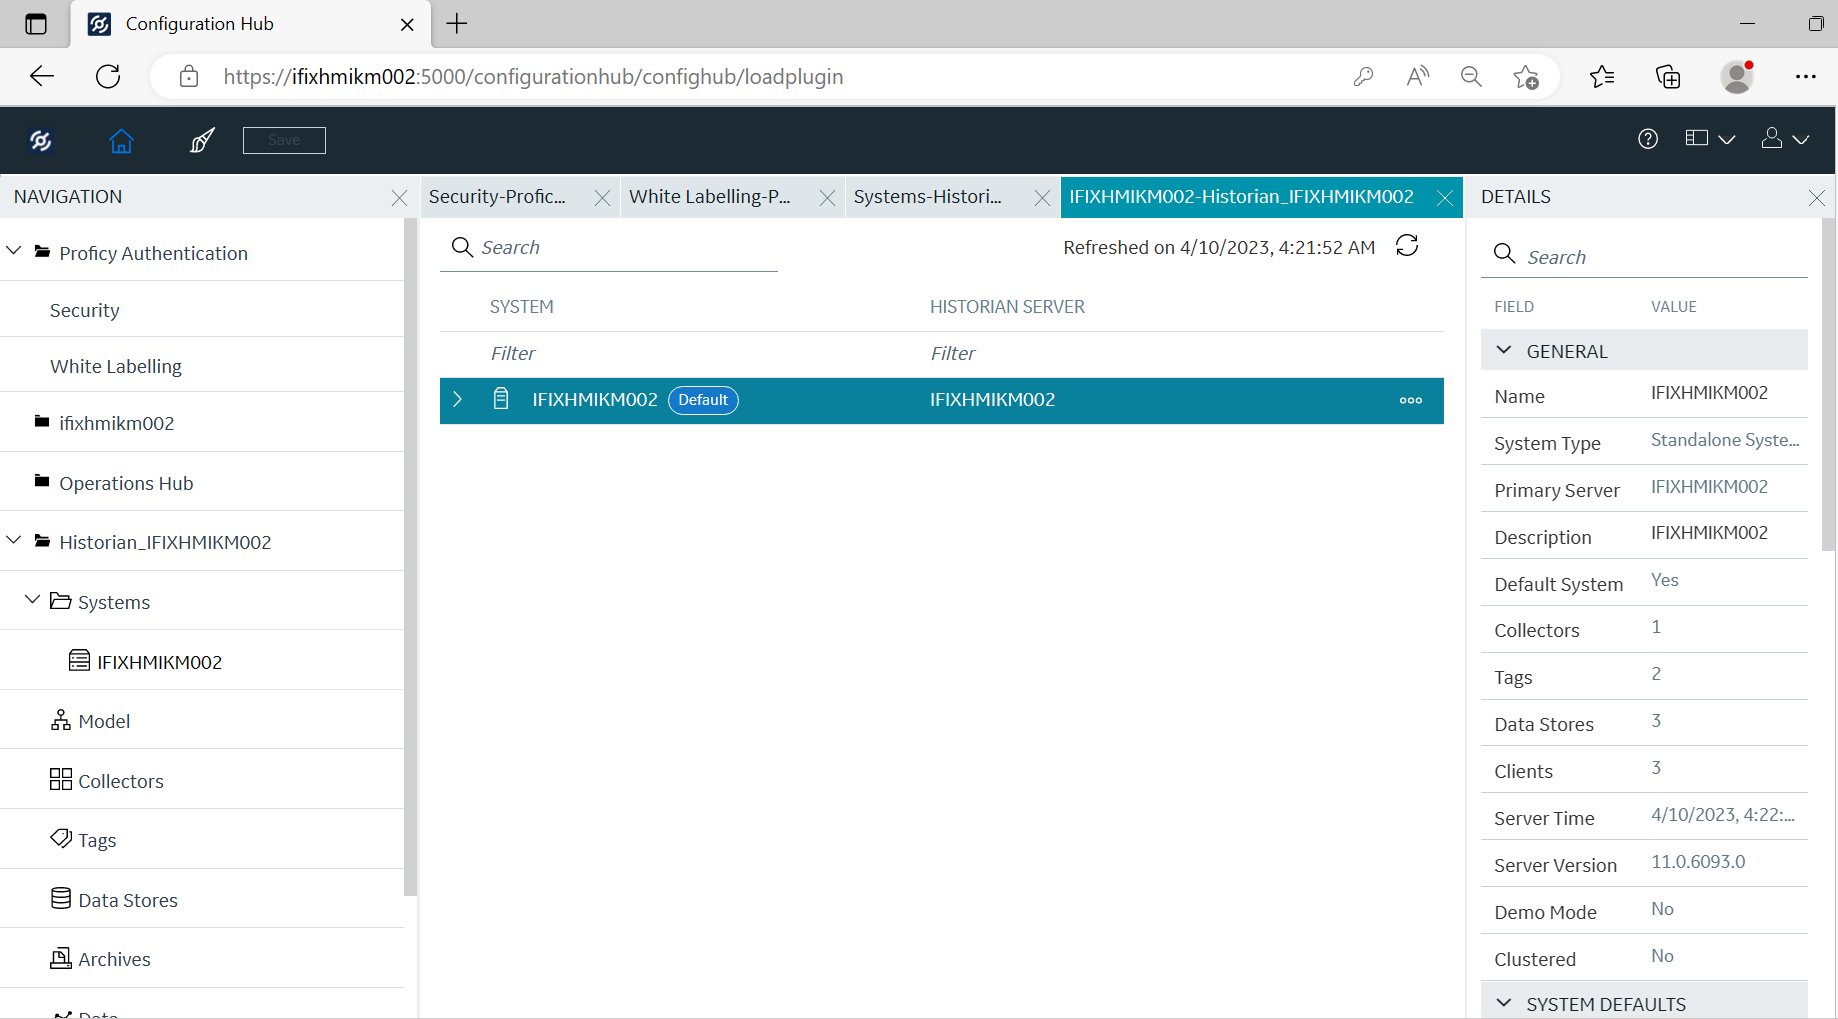The height and width of the screenshot is (1019, 1838).
Task: Go to the Home icon
Action: tap(121, 141)
